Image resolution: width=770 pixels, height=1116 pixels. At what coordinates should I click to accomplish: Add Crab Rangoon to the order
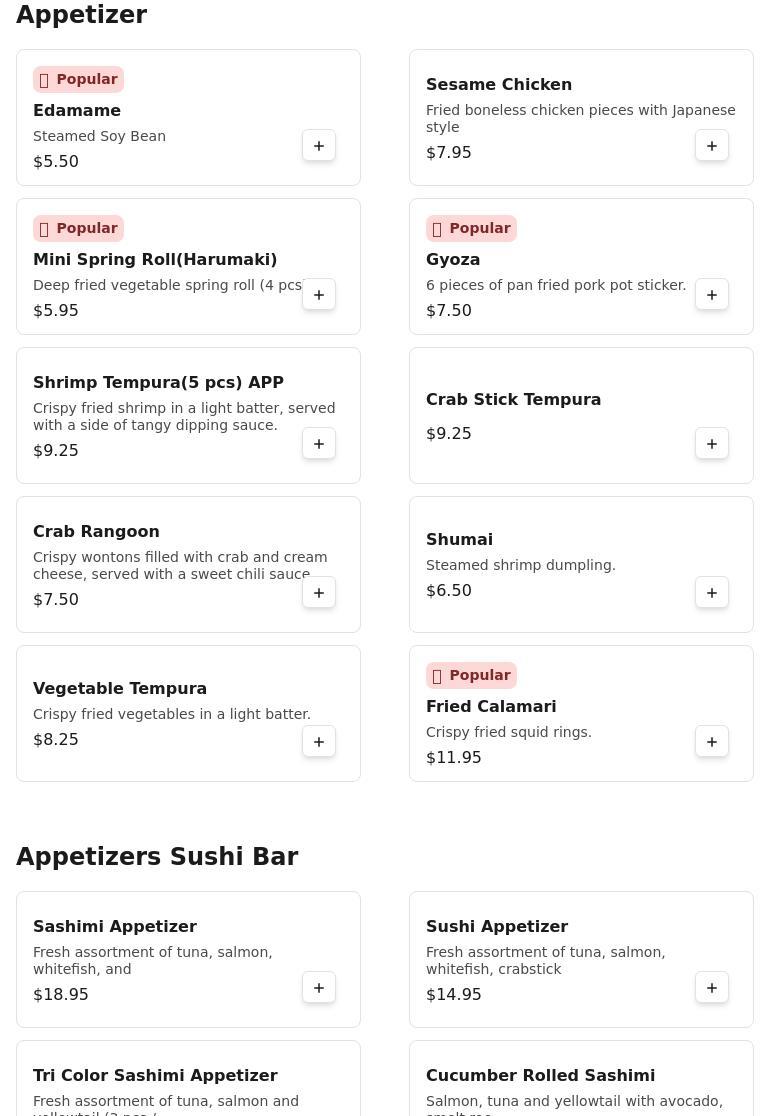[319, 593]
